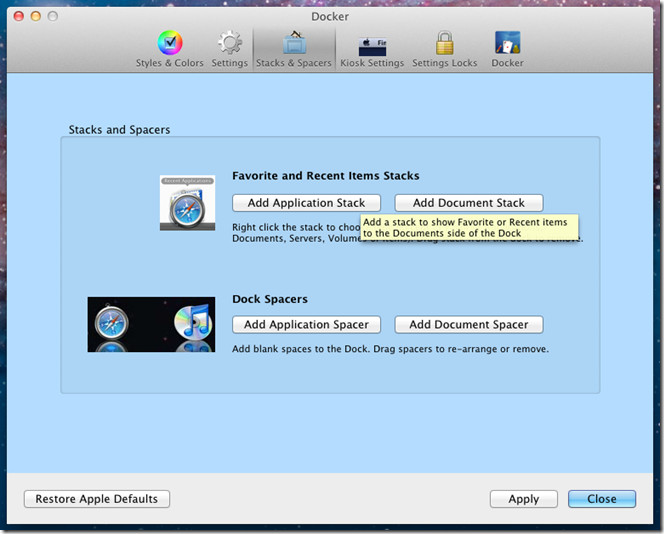Click the blue Close button
The width and height of the screenshot is (664, 534).
tap(602, 499)
